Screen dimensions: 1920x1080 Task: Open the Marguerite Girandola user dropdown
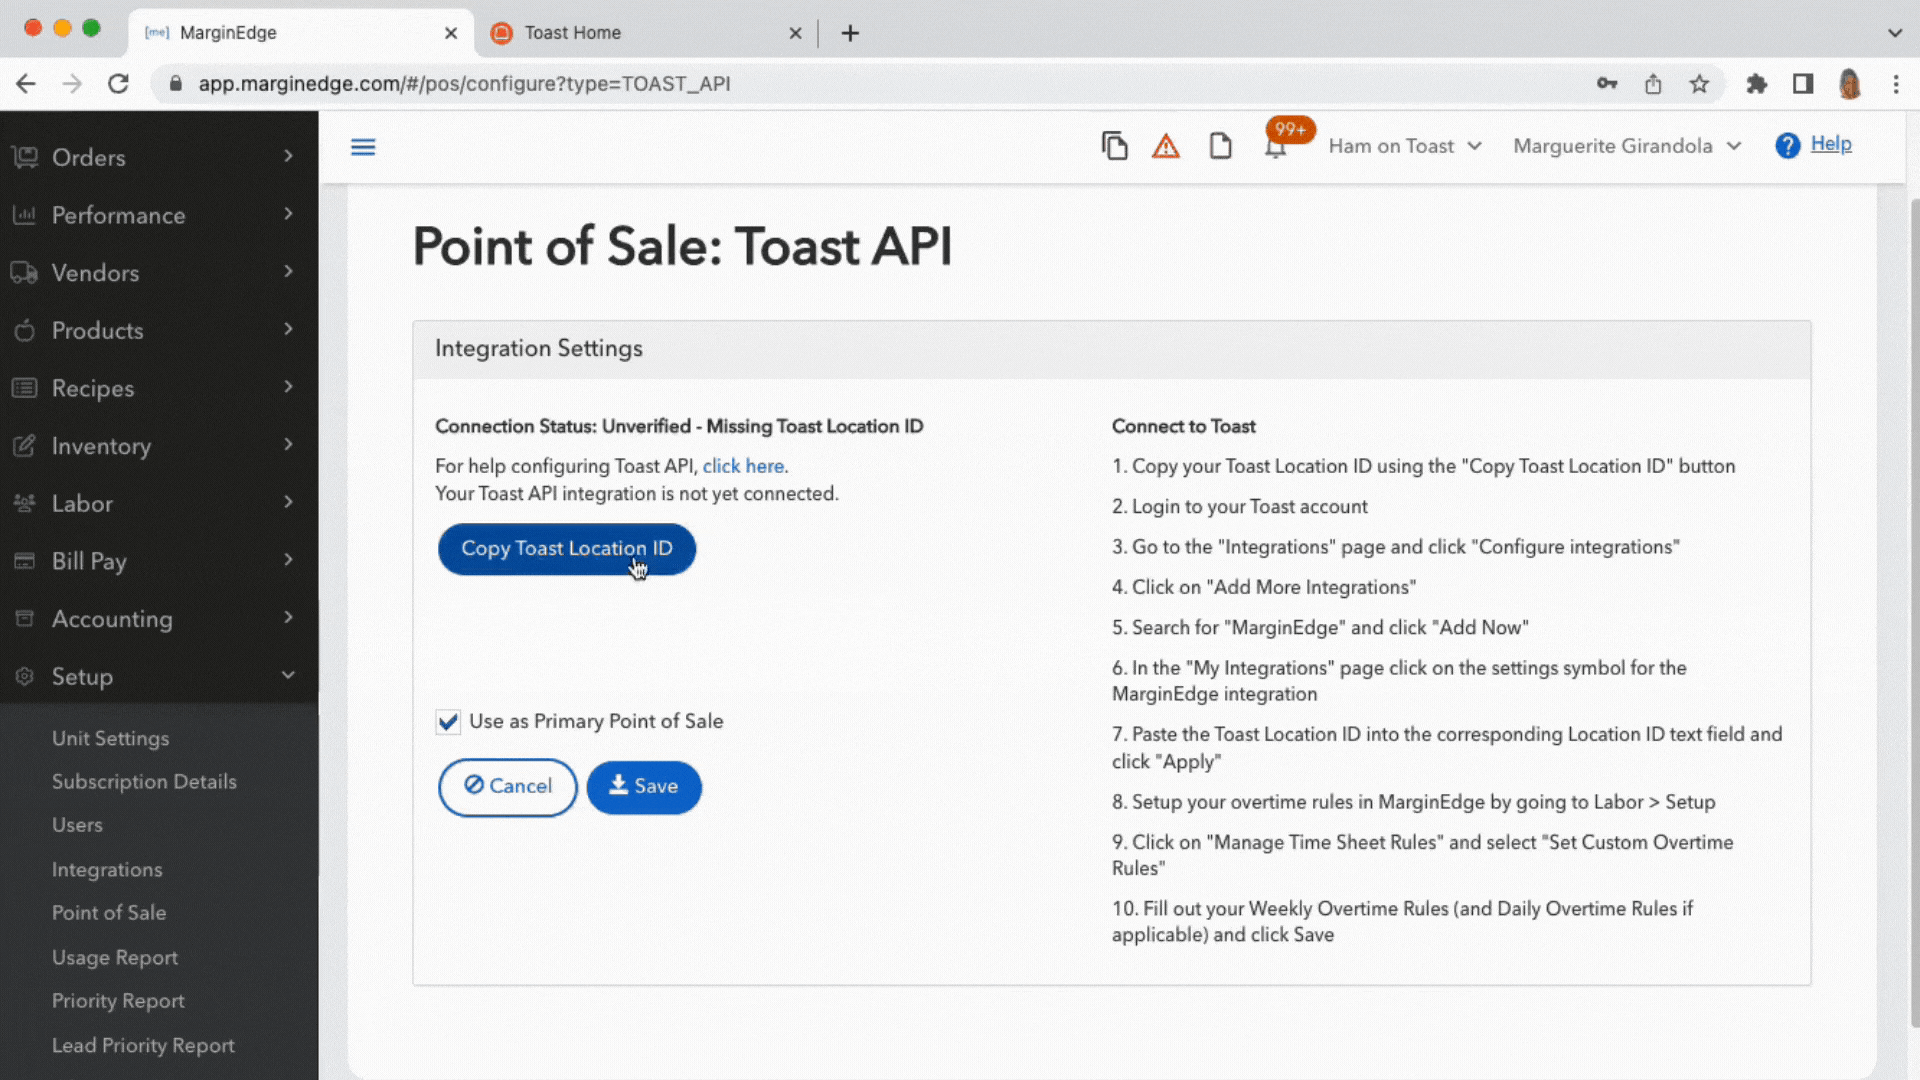tap(1627, 146)
